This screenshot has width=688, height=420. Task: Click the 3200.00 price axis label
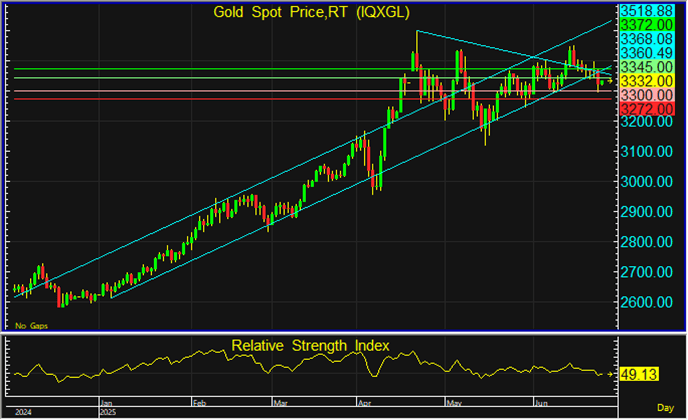[x=645, y=121]
